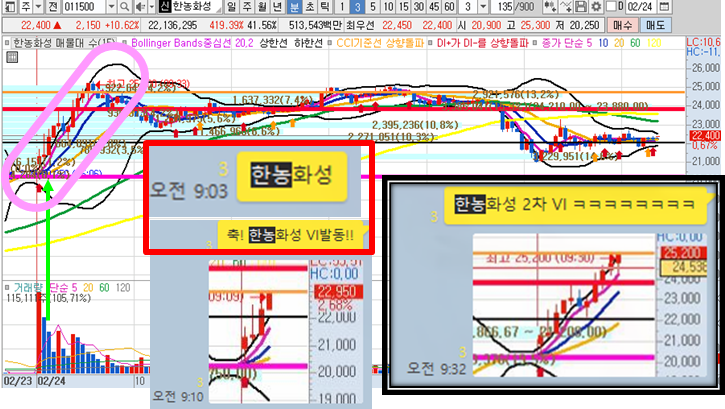Click the 매도 sell button

point(654,25)
